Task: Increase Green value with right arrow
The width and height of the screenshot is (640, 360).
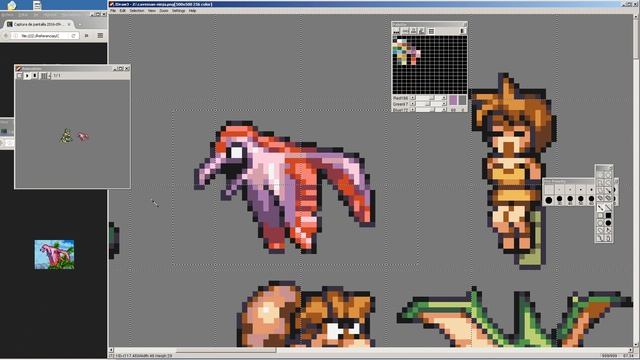Action: [x=444, y=104]
